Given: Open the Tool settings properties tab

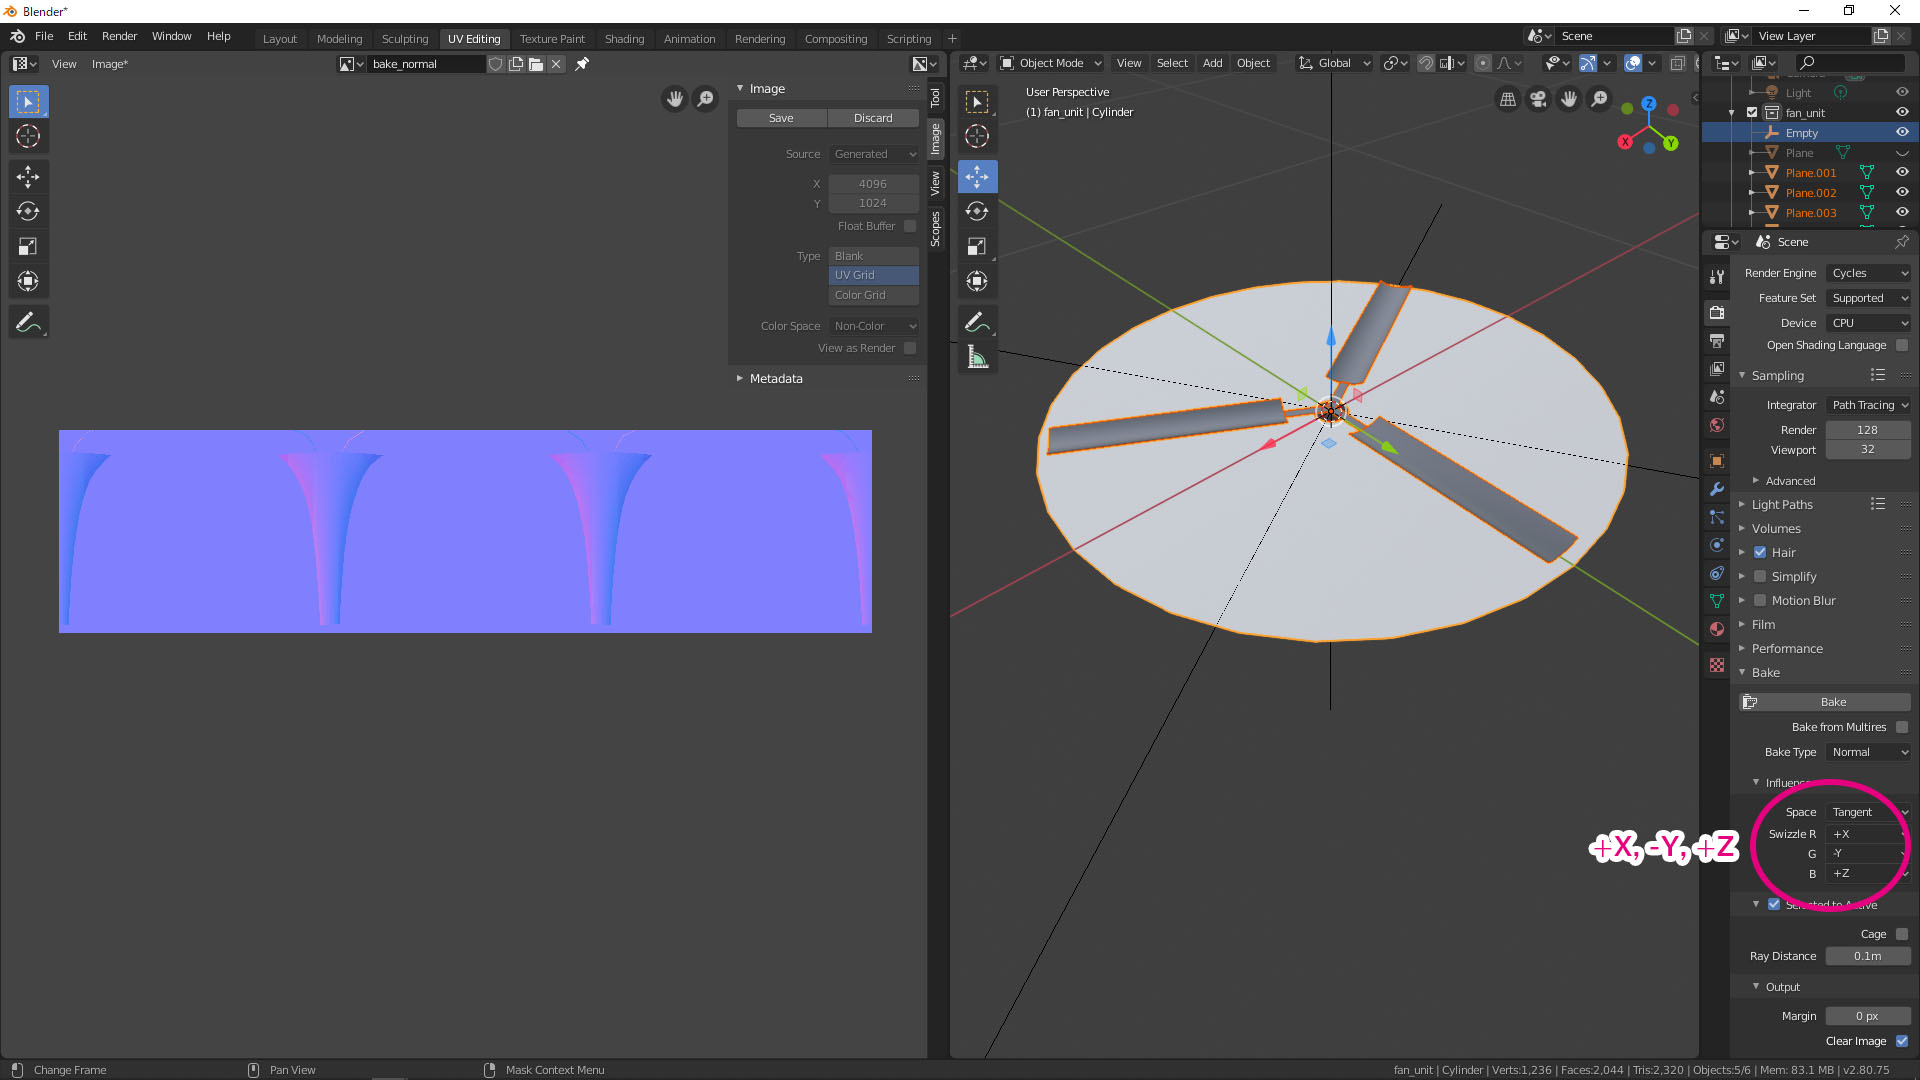Looking at the screenshot, I should (x=1717, y=277).
